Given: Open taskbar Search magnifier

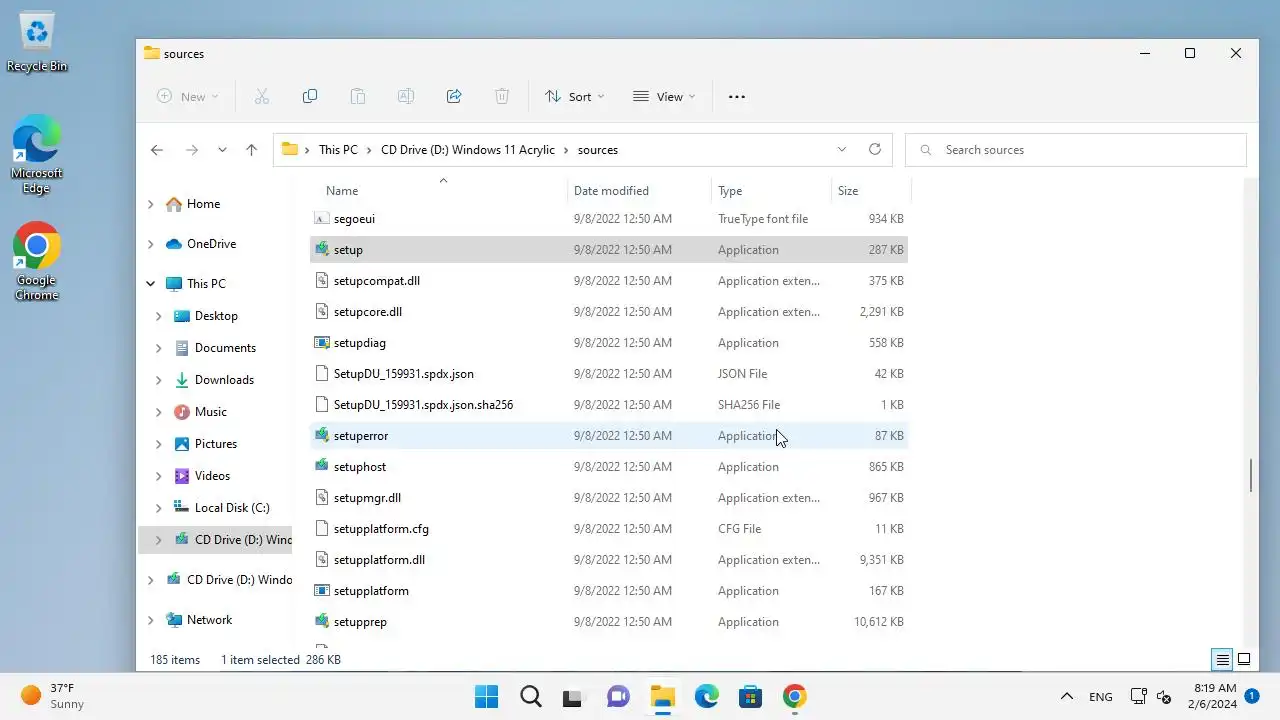Looking at the screenshot, I should tap(531, 696).
